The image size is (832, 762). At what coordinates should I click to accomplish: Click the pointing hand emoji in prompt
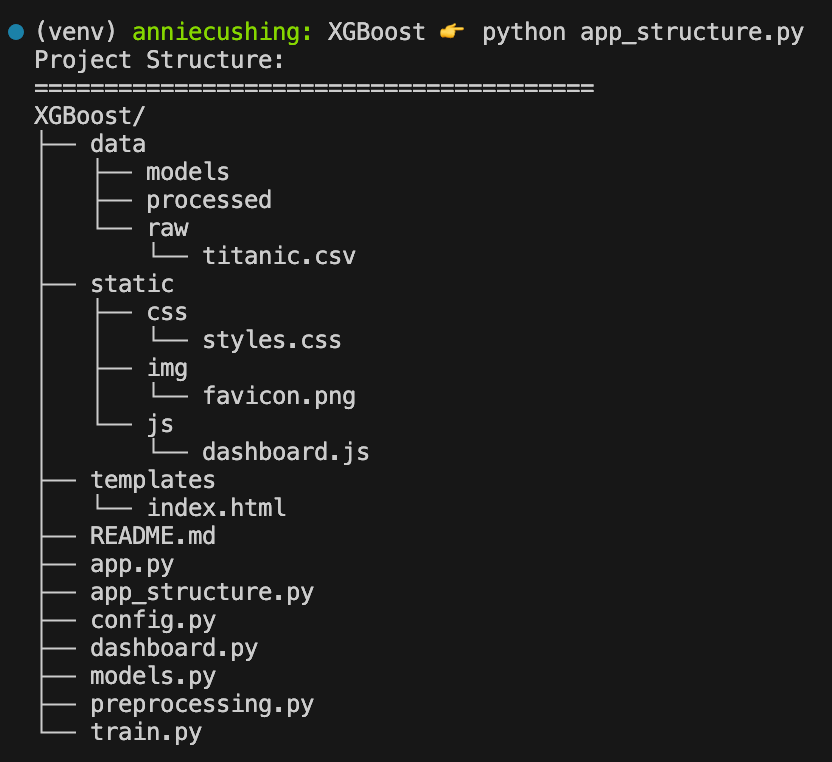click(452, 32)
